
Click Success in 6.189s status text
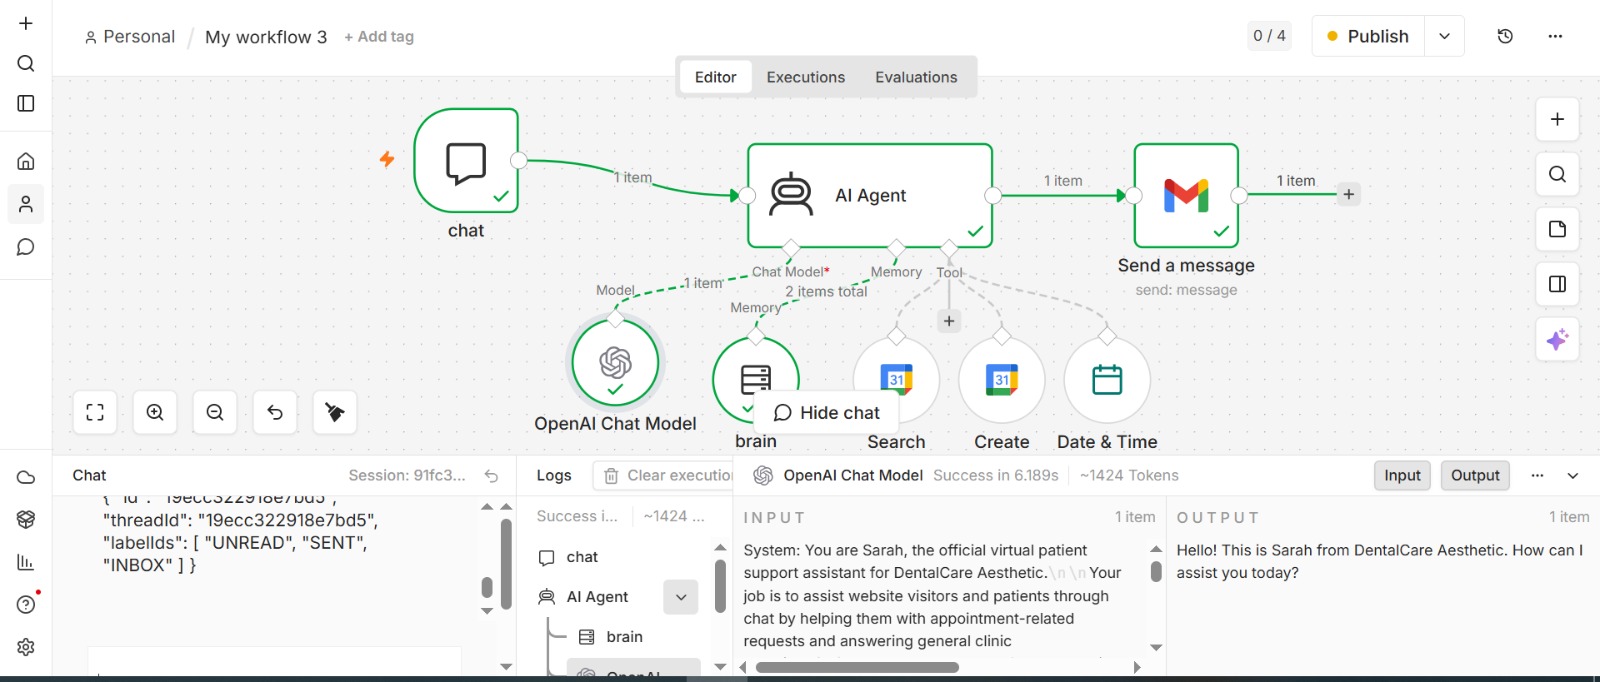(x=995, y=475)
